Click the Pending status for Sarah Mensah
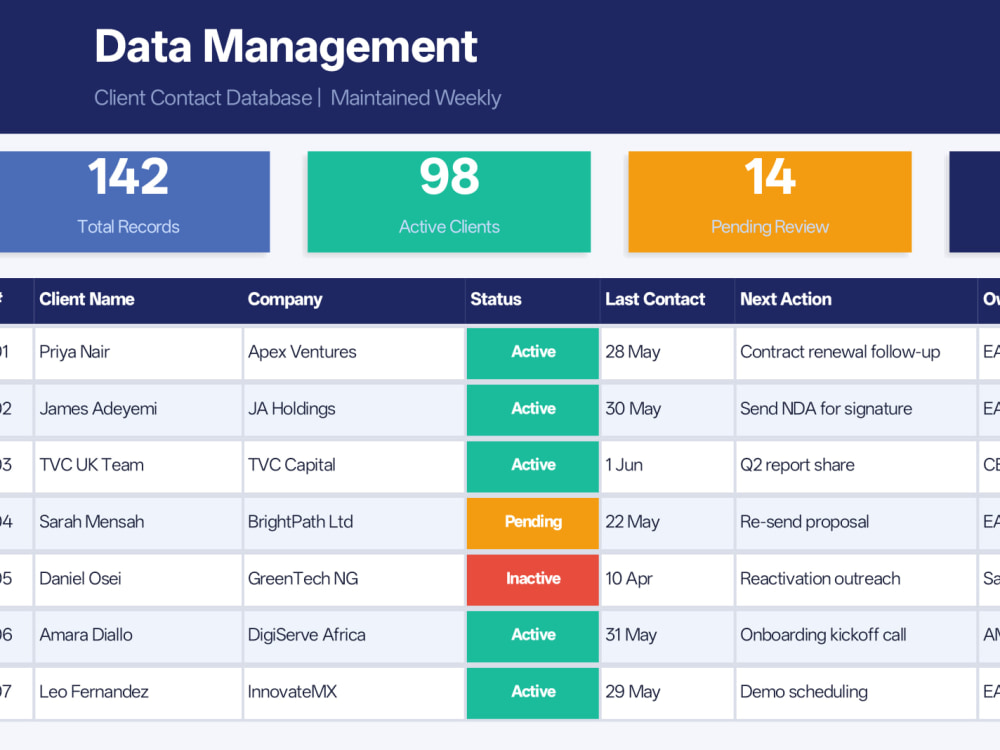 pos(533,522)
